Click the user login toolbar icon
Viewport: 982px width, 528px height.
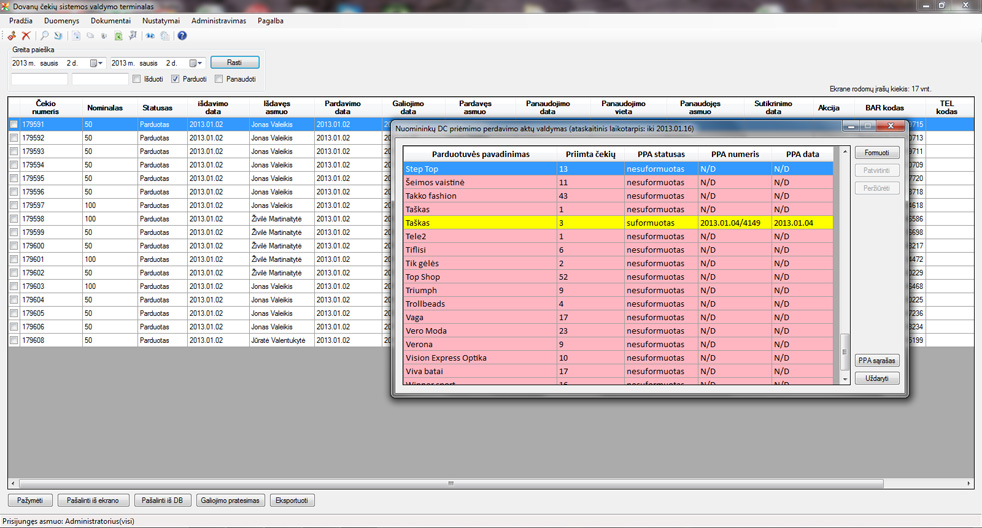12,36
